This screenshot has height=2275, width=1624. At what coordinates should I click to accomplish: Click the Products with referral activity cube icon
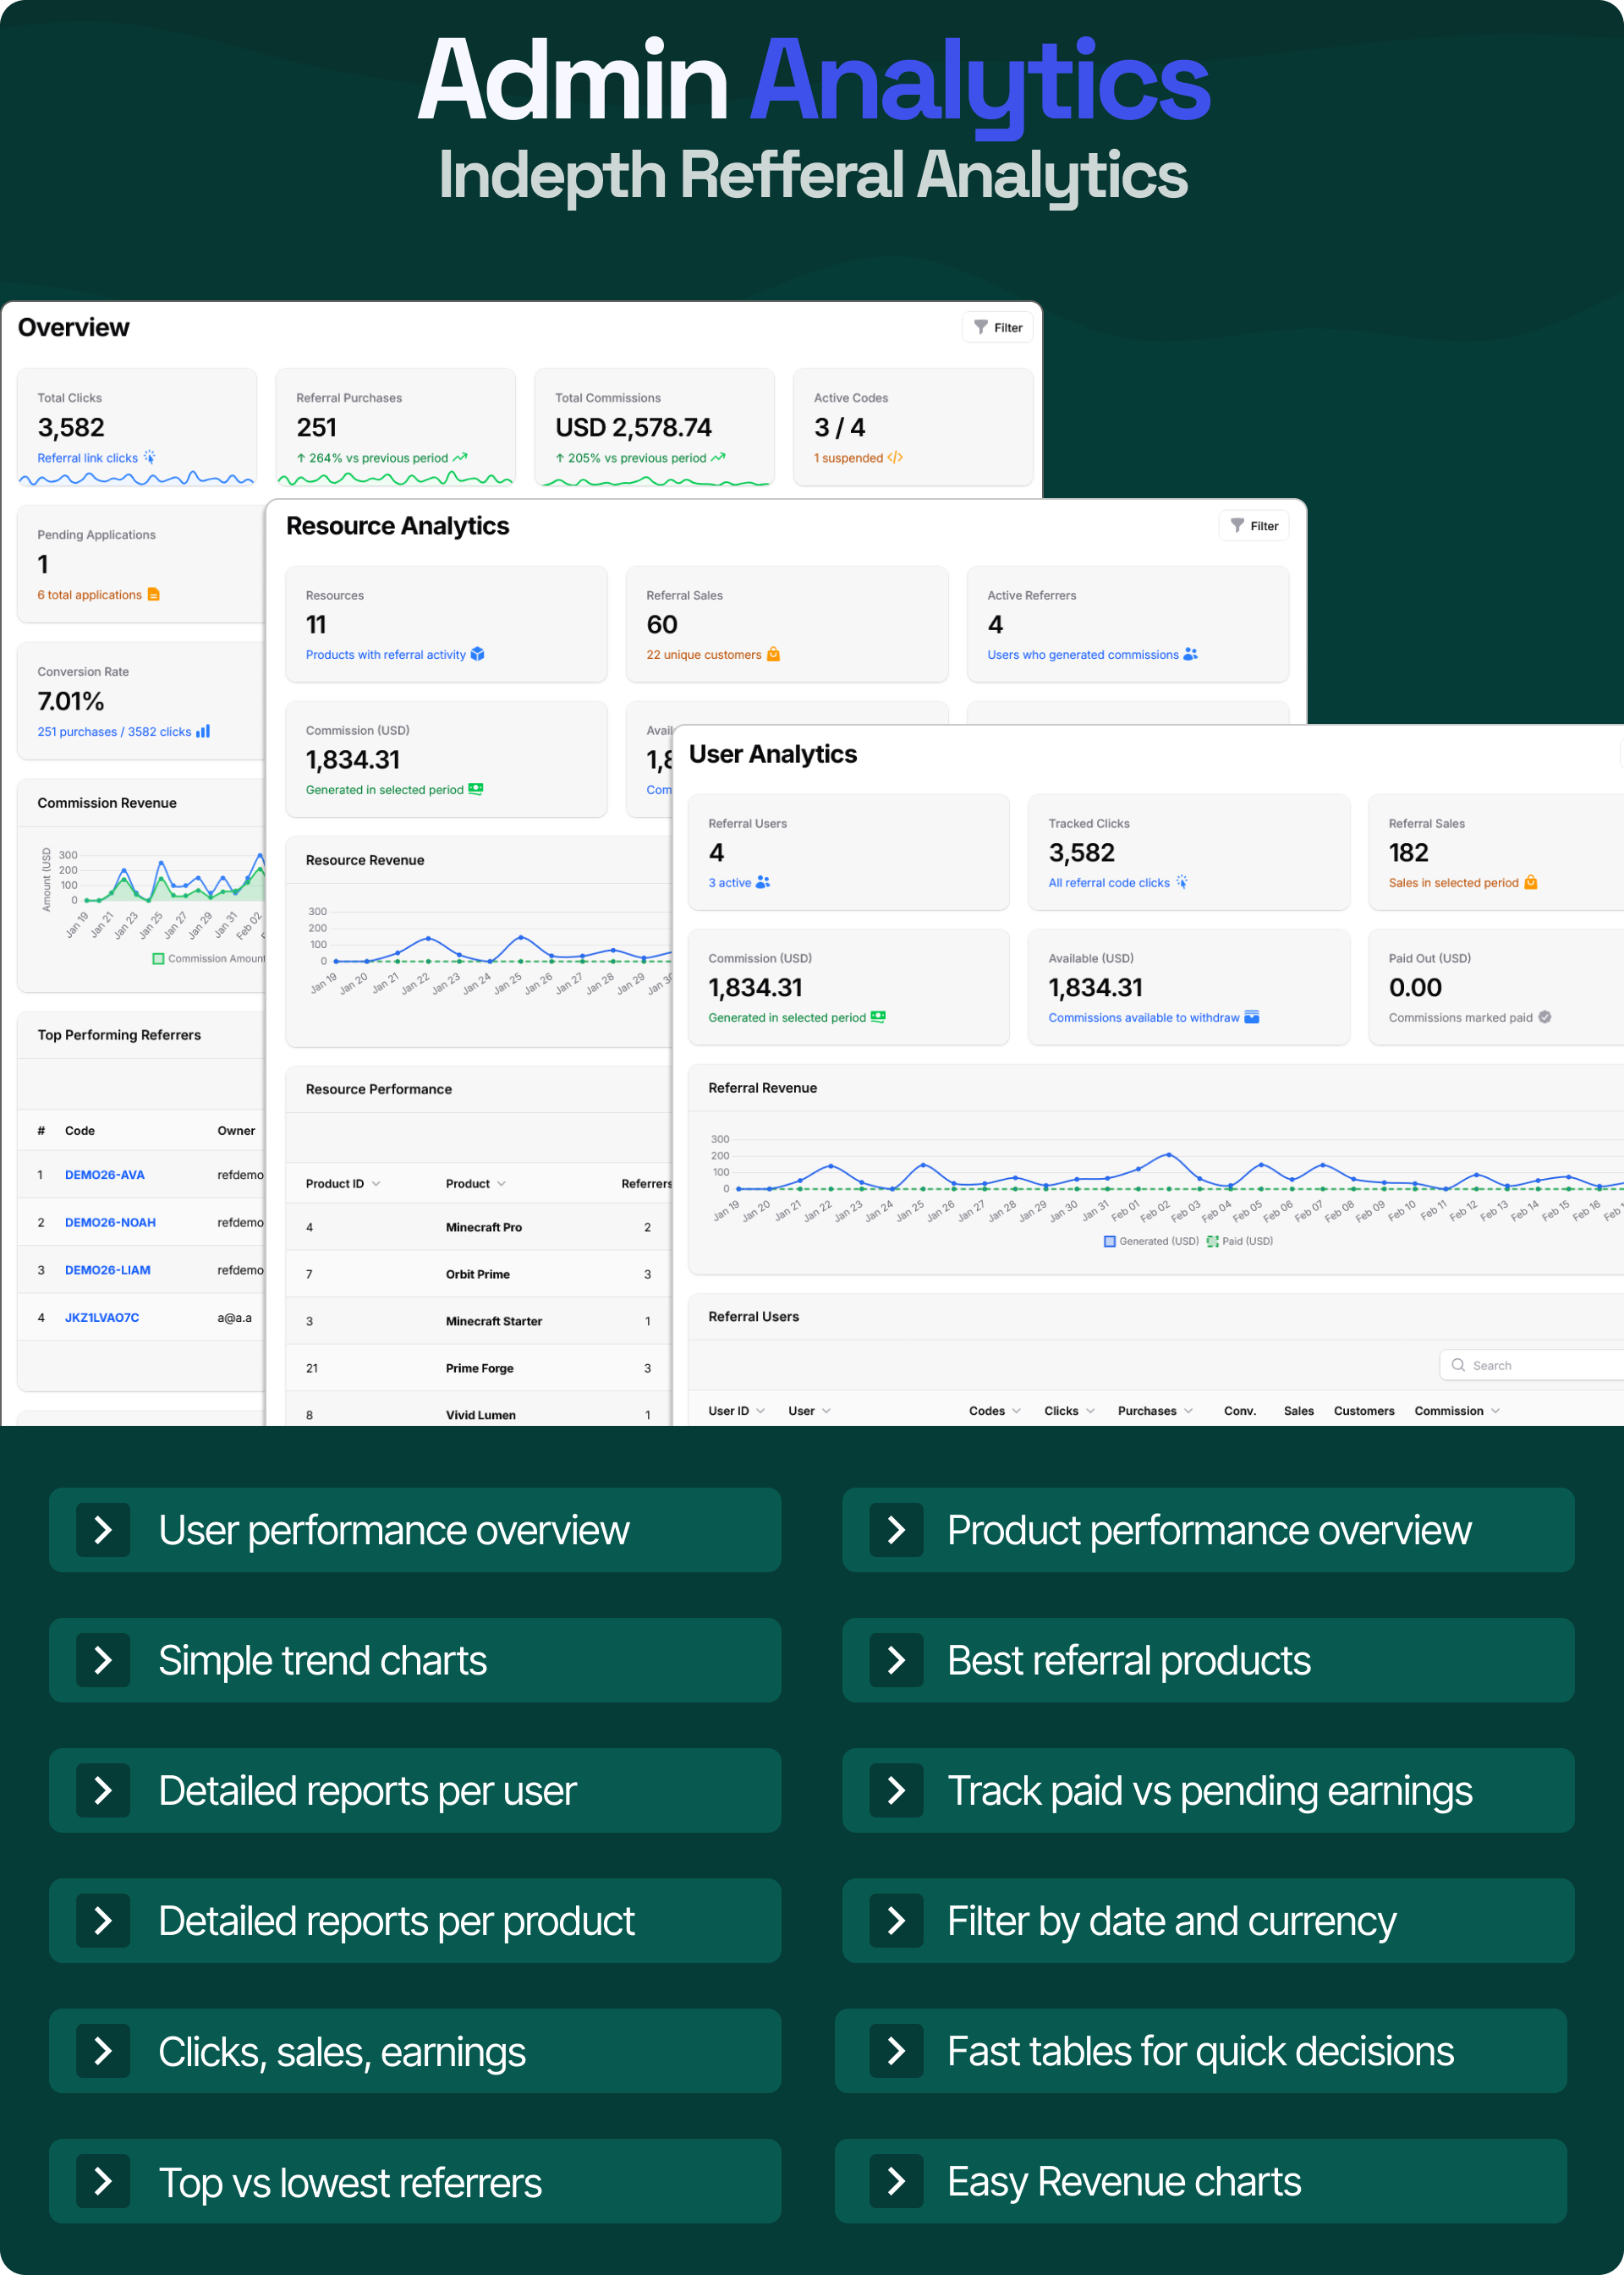point(478,655)
